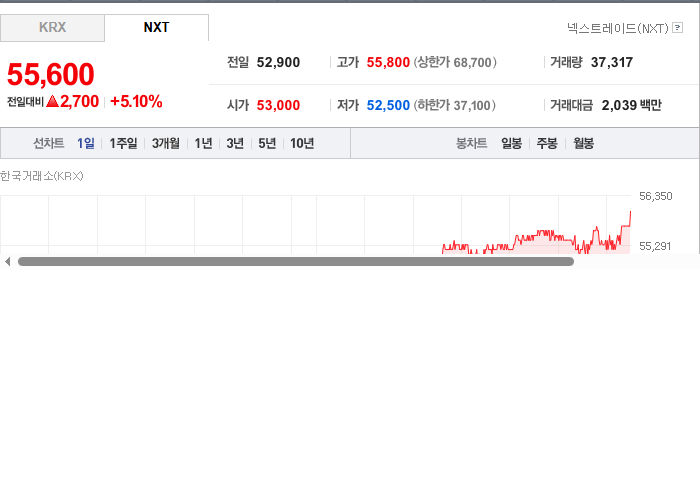Click the lower limit 37,100
Screen dimensions: 700x490
click(472, 105)
